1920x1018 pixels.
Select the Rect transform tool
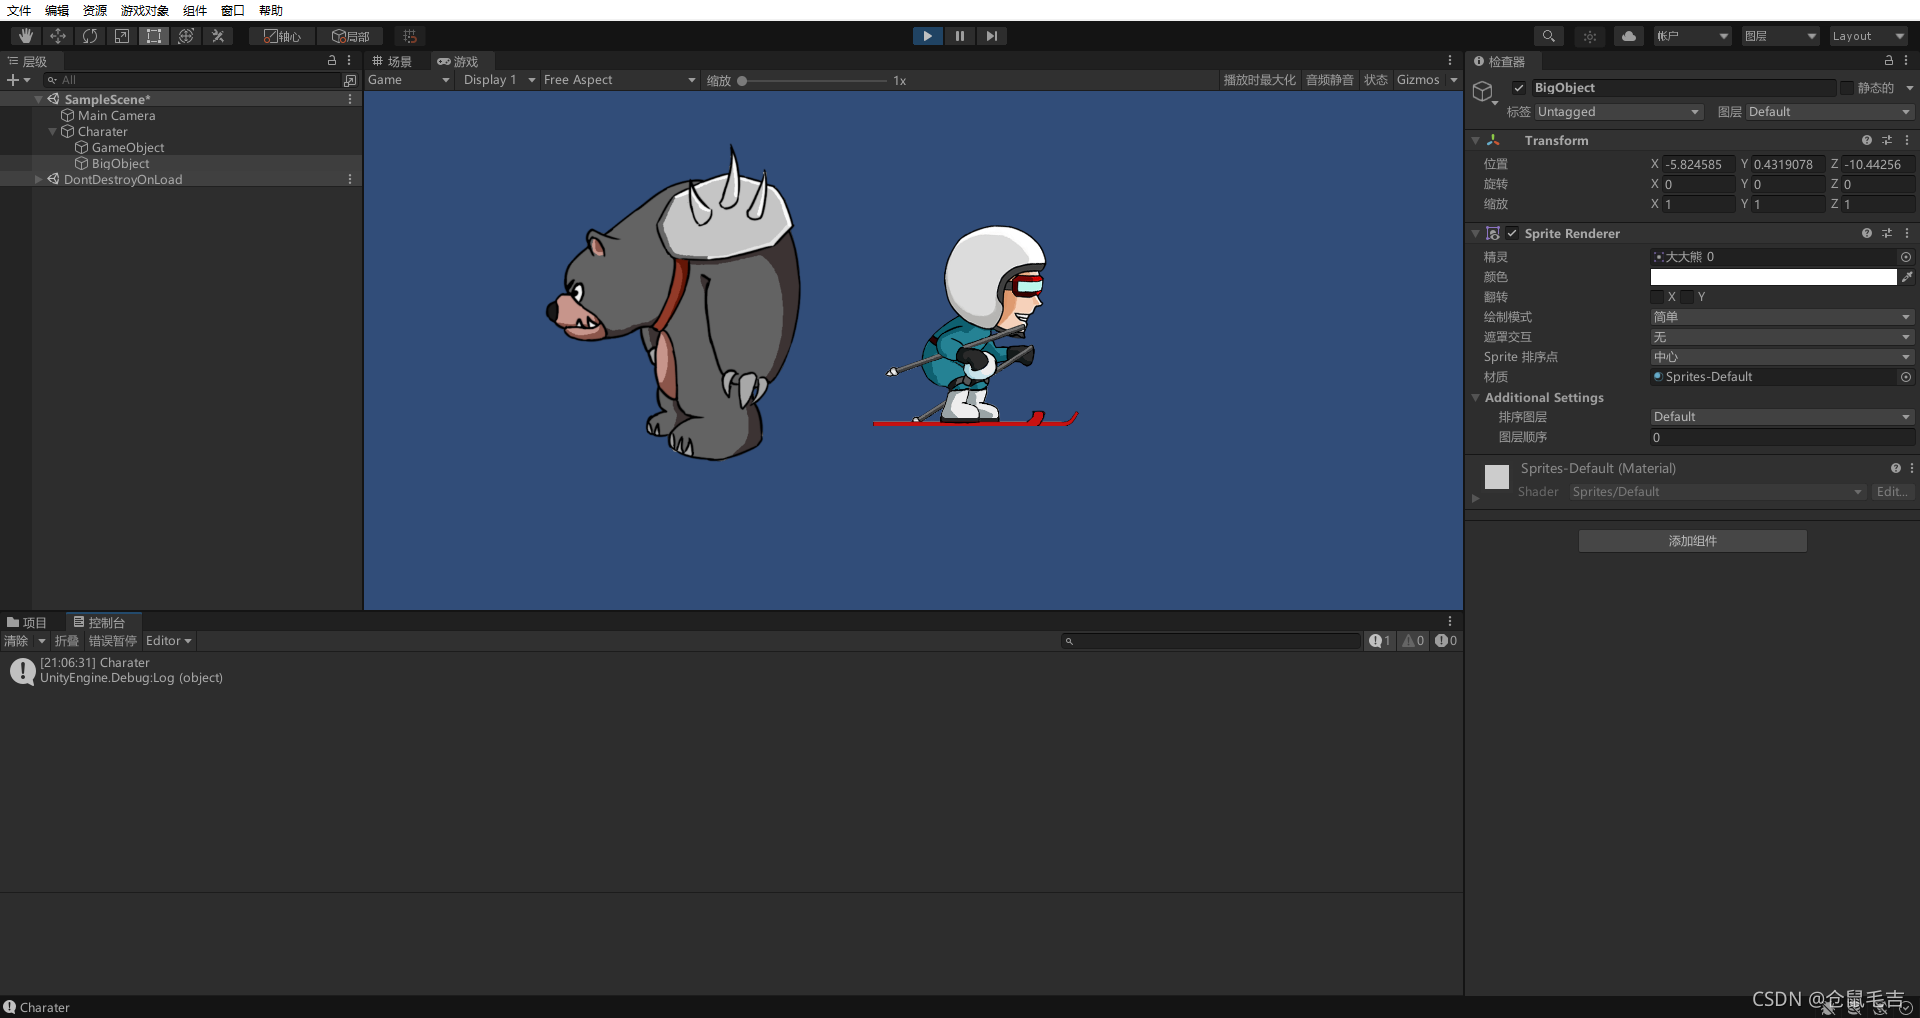point(154,36)
